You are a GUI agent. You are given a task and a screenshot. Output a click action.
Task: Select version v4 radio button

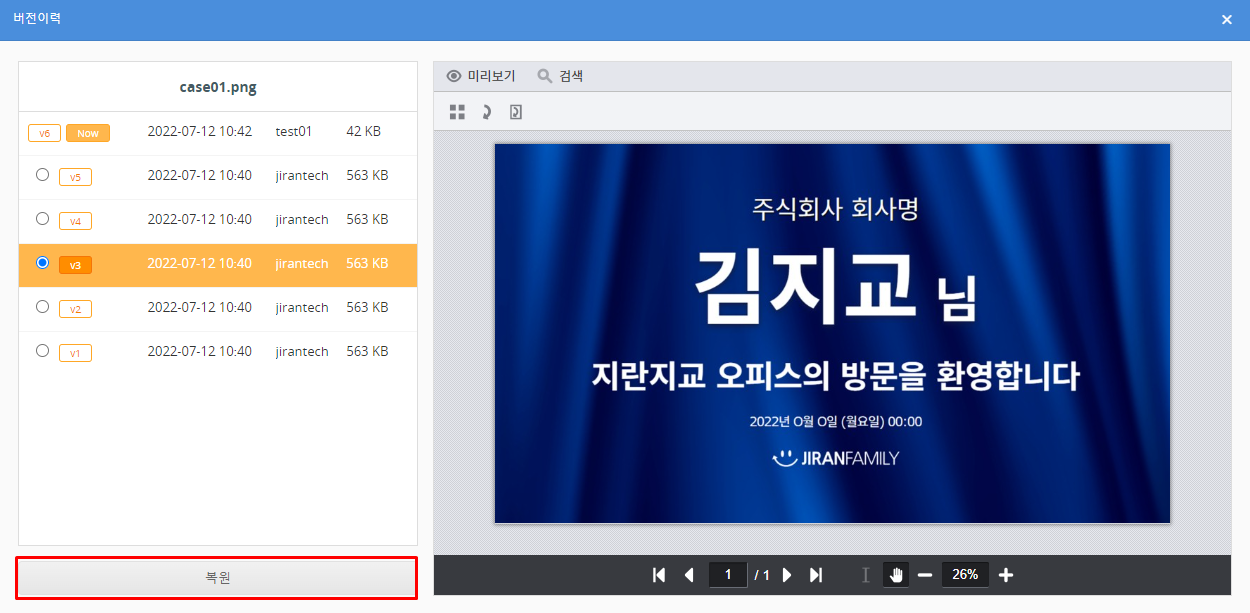coord(42,219)
